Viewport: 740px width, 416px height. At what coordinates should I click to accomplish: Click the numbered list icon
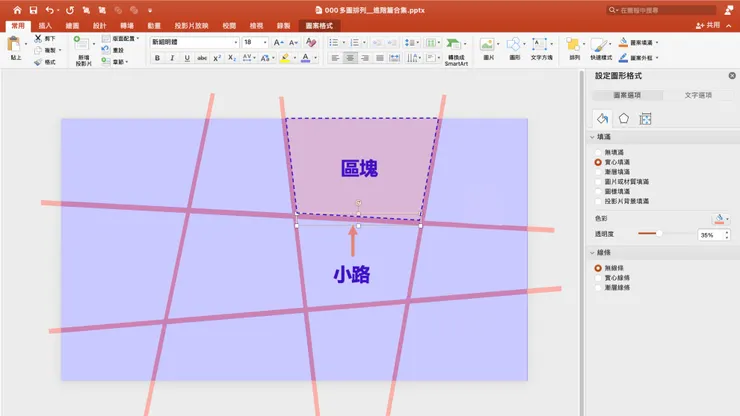tap(354, 42)
